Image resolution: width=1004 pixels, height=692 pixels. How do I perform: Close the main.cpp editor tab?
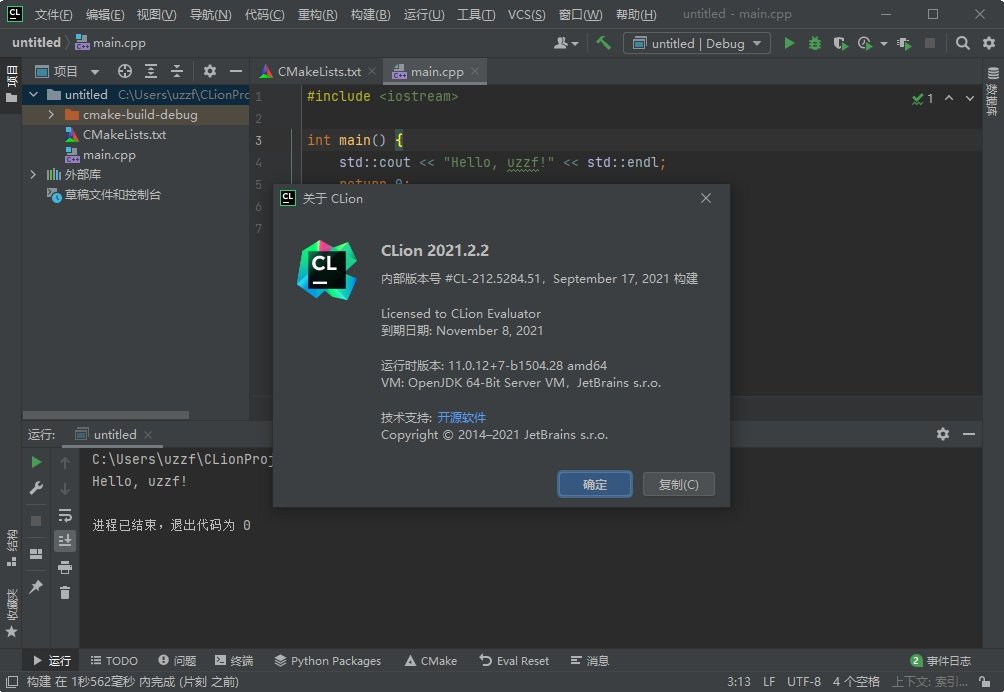[474, 72]
